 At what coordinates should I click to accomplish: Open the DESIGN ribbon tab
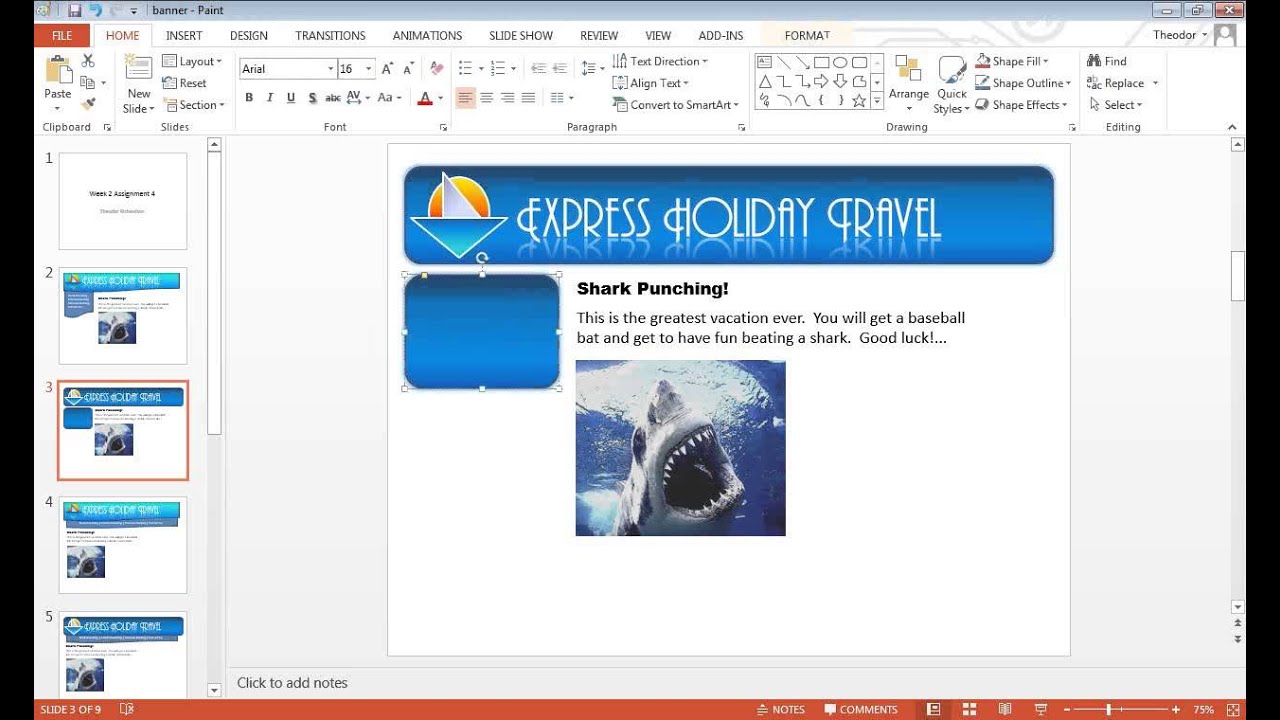pyautogui.click(x=249, y=35)
